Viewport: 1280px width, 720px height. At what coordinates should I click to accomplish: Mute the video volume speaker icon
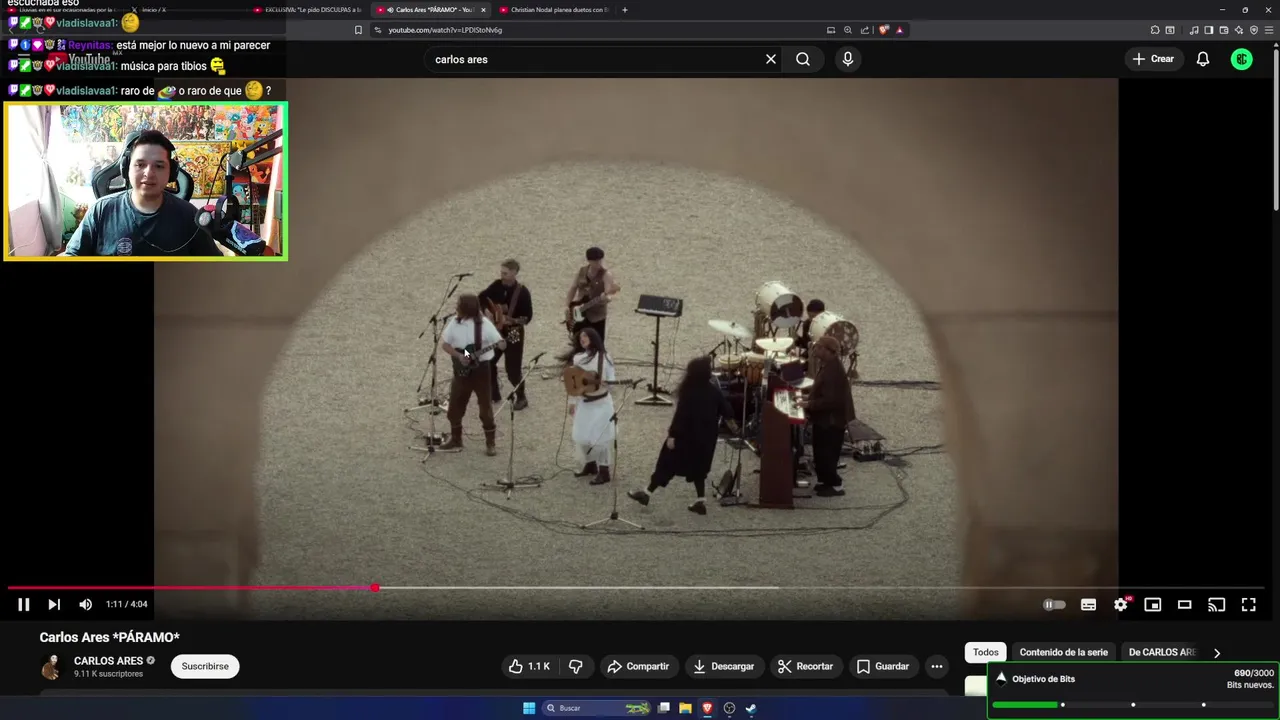[85, 604]
